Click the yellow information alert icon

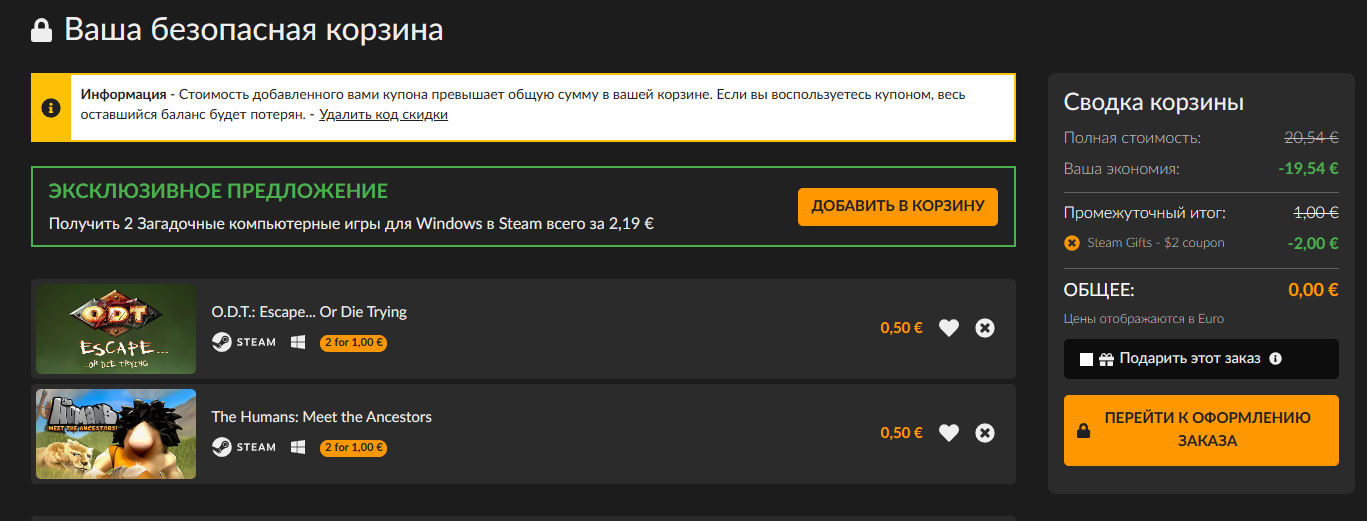(51, 107)
